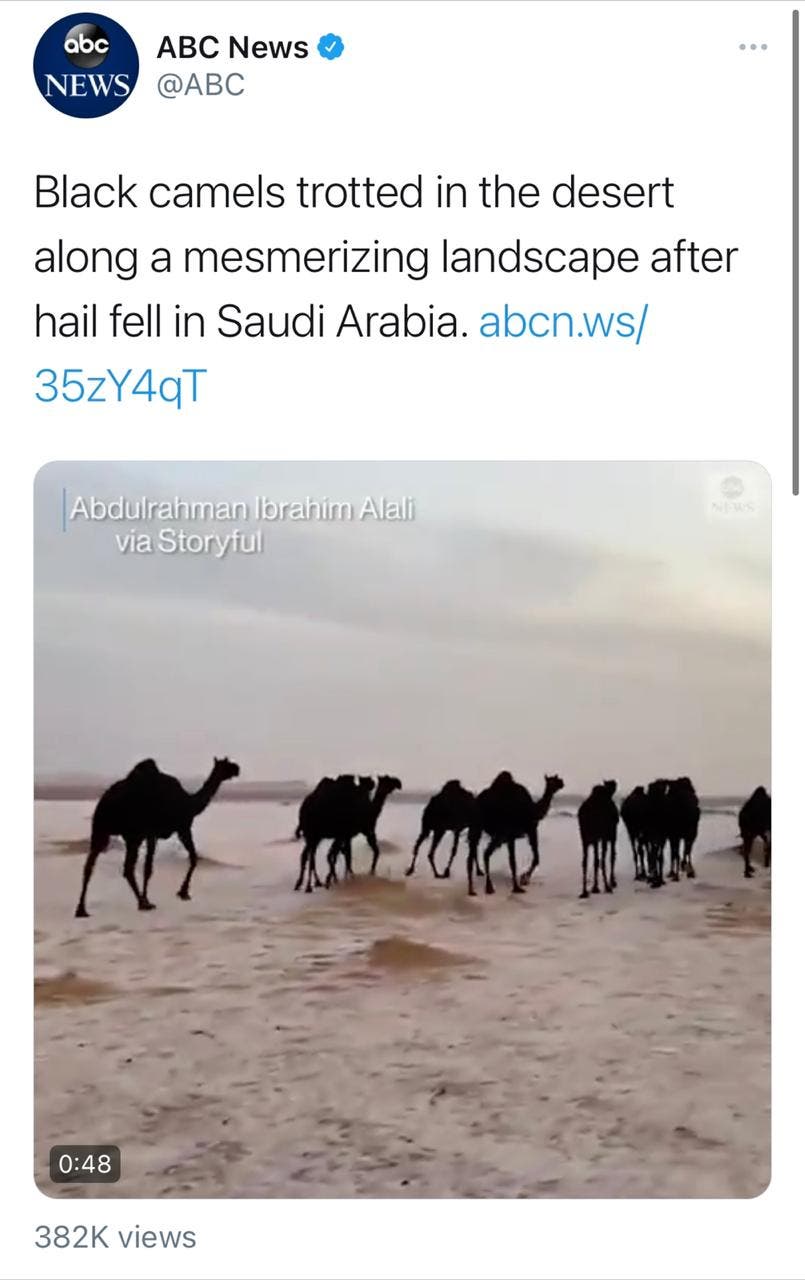The image size is (805, 1280).
Task: Open the @ABC handle
Action: (200, 86)
